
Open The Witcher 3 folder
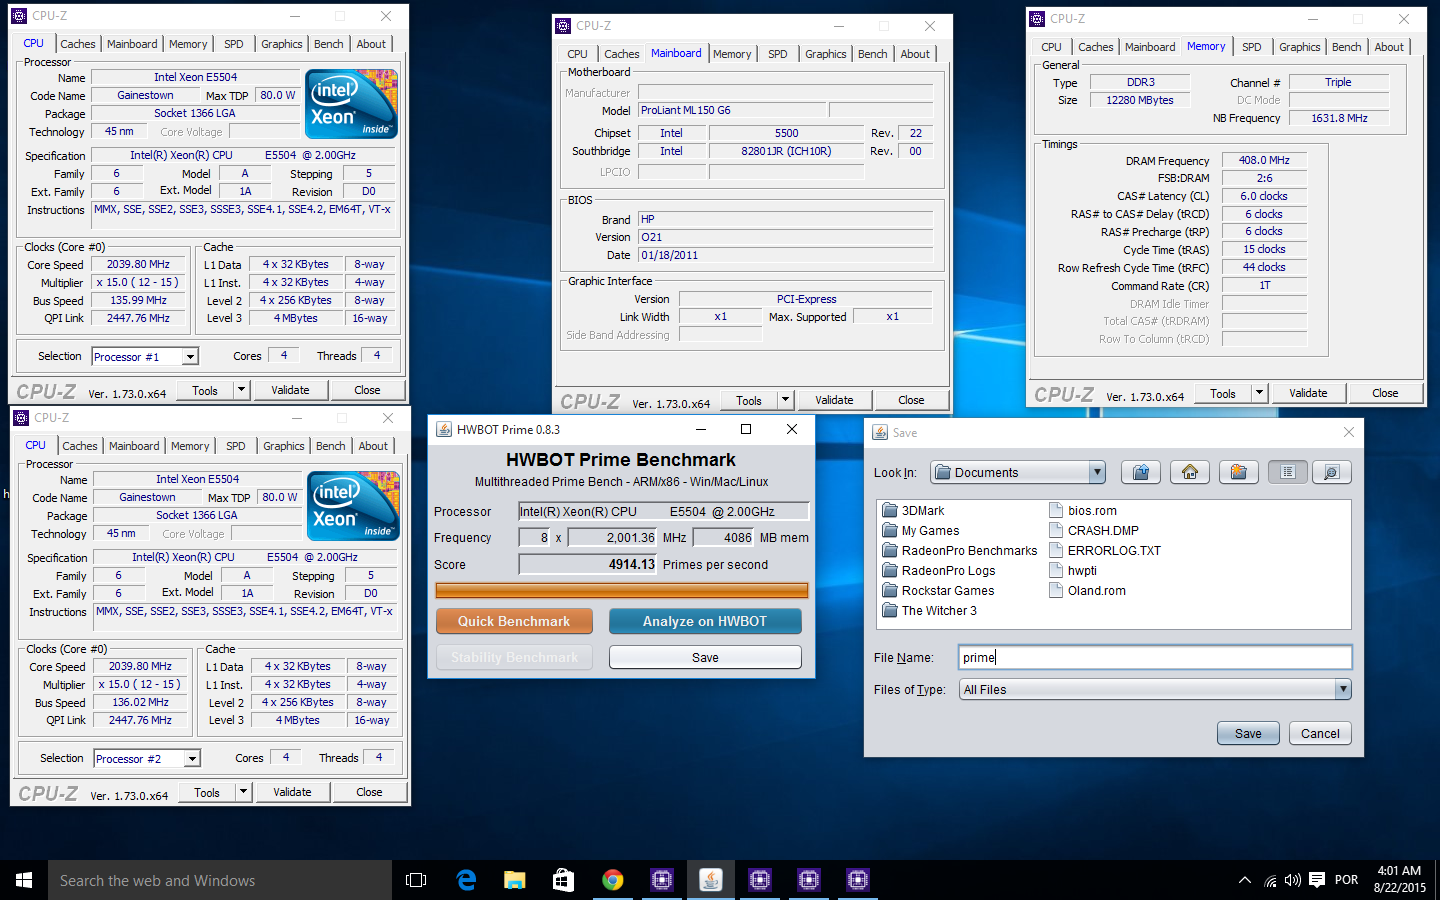(929, 610)
